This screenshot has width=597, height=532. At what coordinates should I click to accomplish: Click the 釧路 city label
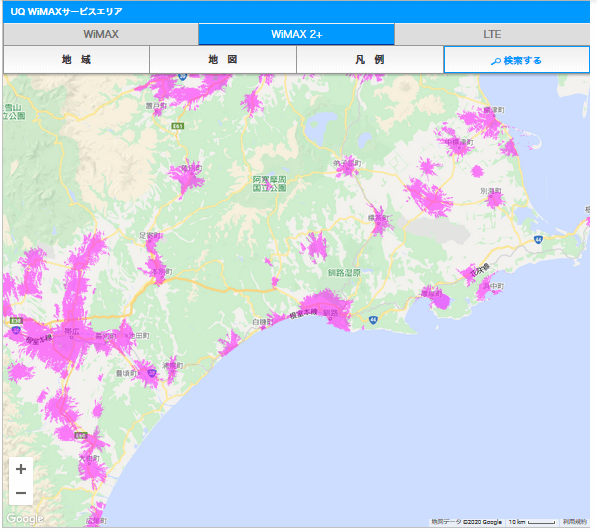coord(330,313)
